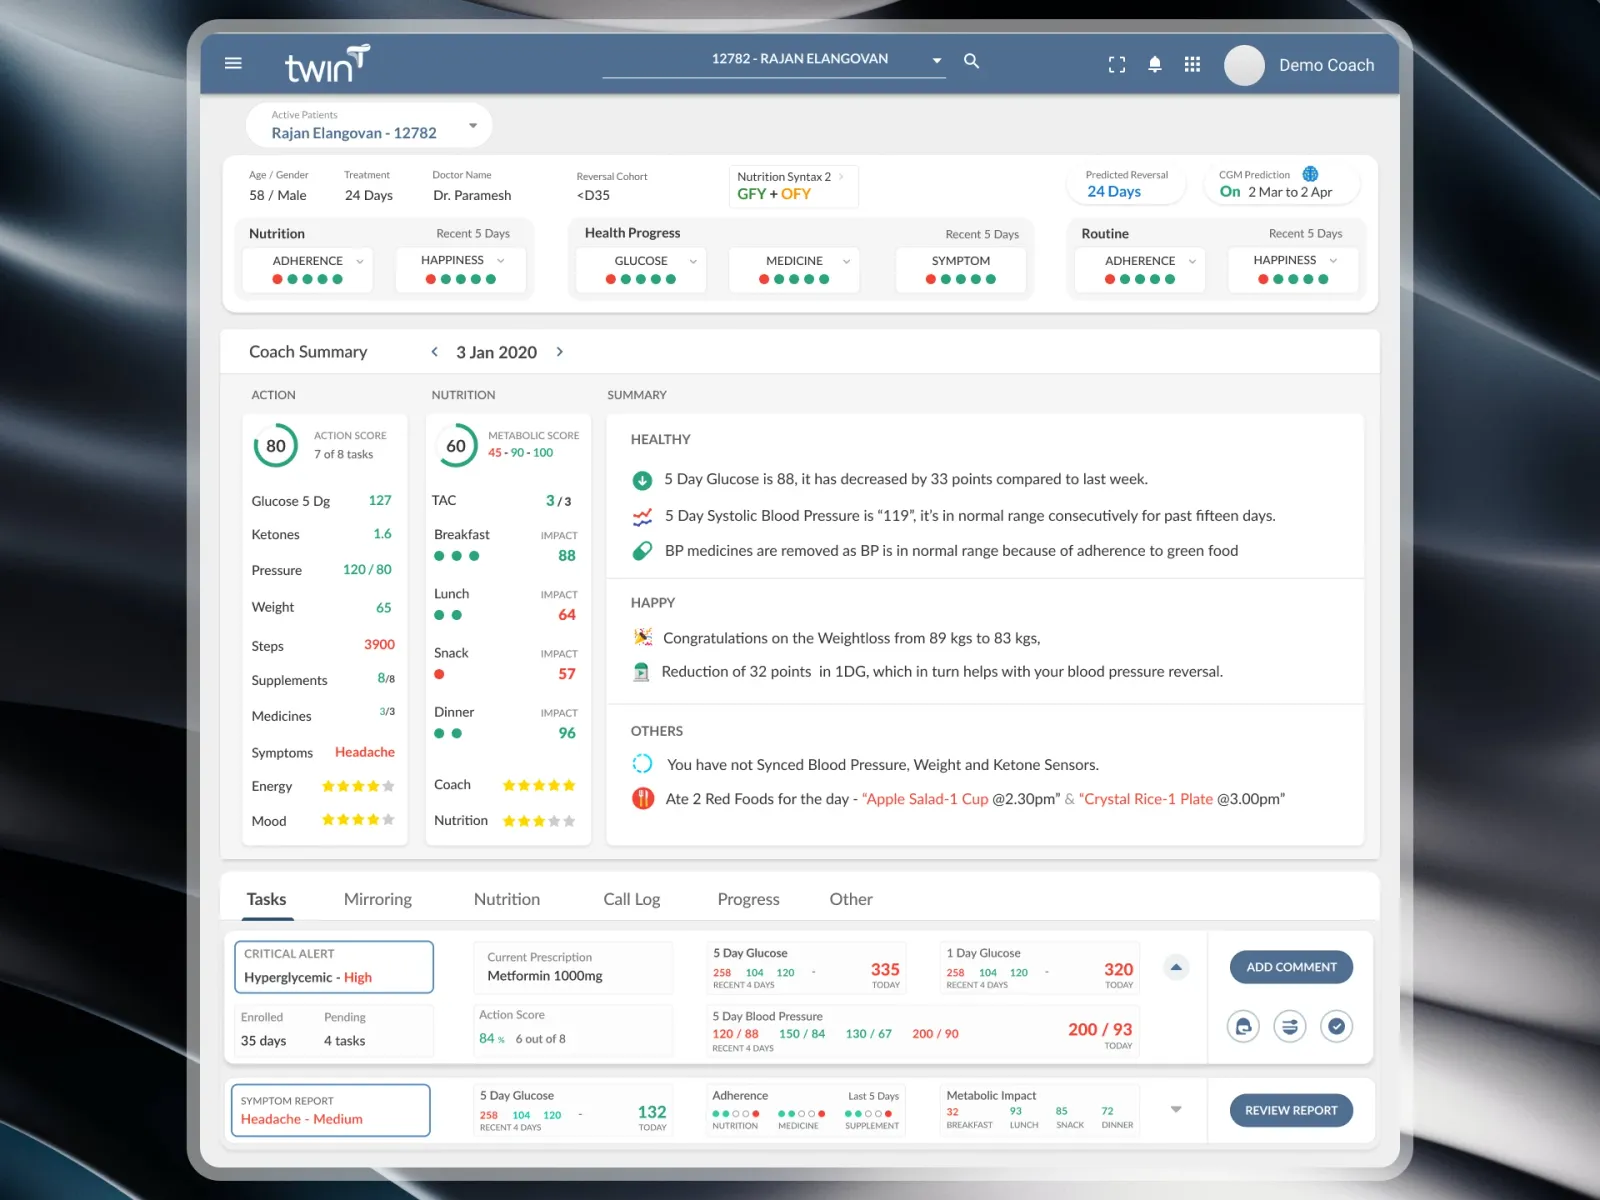Click the blood pressure trend icon
The image size is (1600, 1200).
coord(642,516)
